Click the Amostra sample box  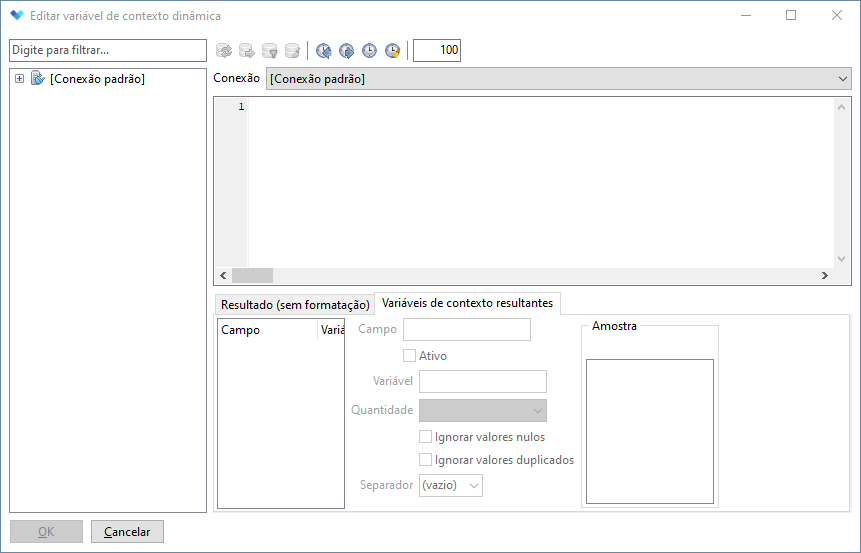[x=650, y=432]
